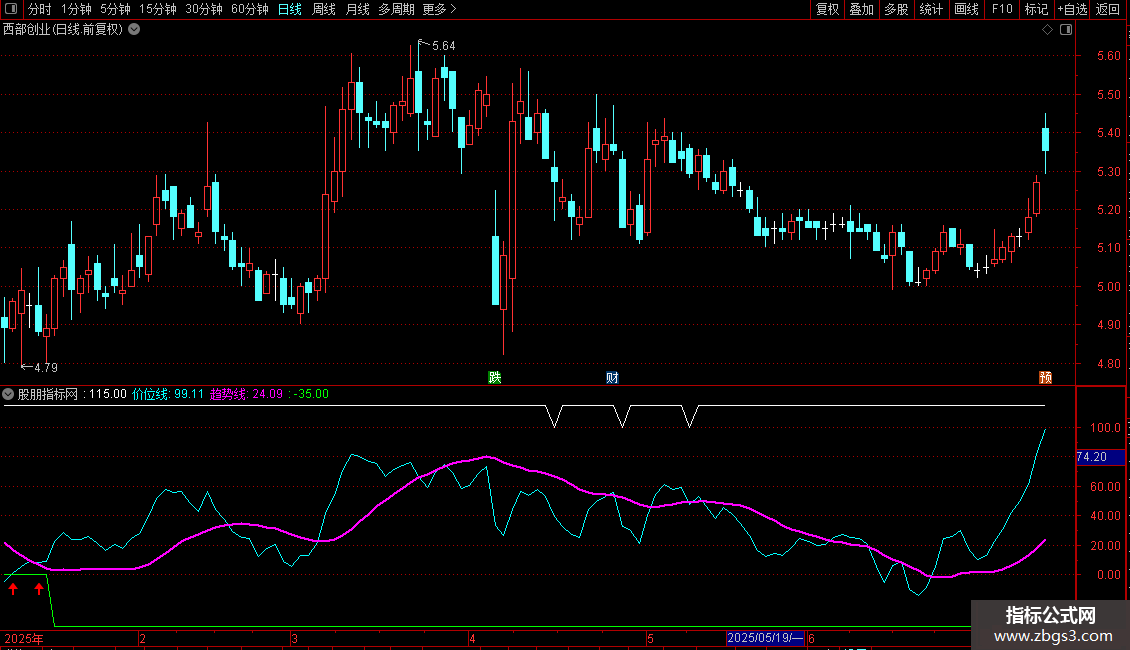Click the diamond icon above the chart

coord(1048,30)
